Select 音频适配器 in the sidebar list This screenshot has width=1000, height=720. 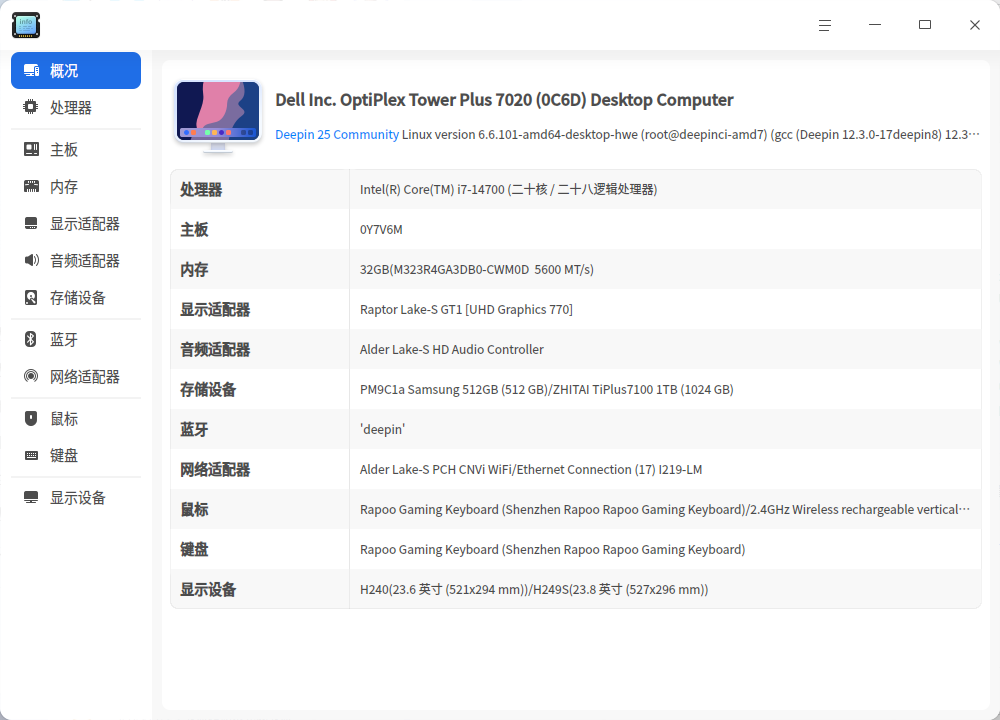click(76, 260)
